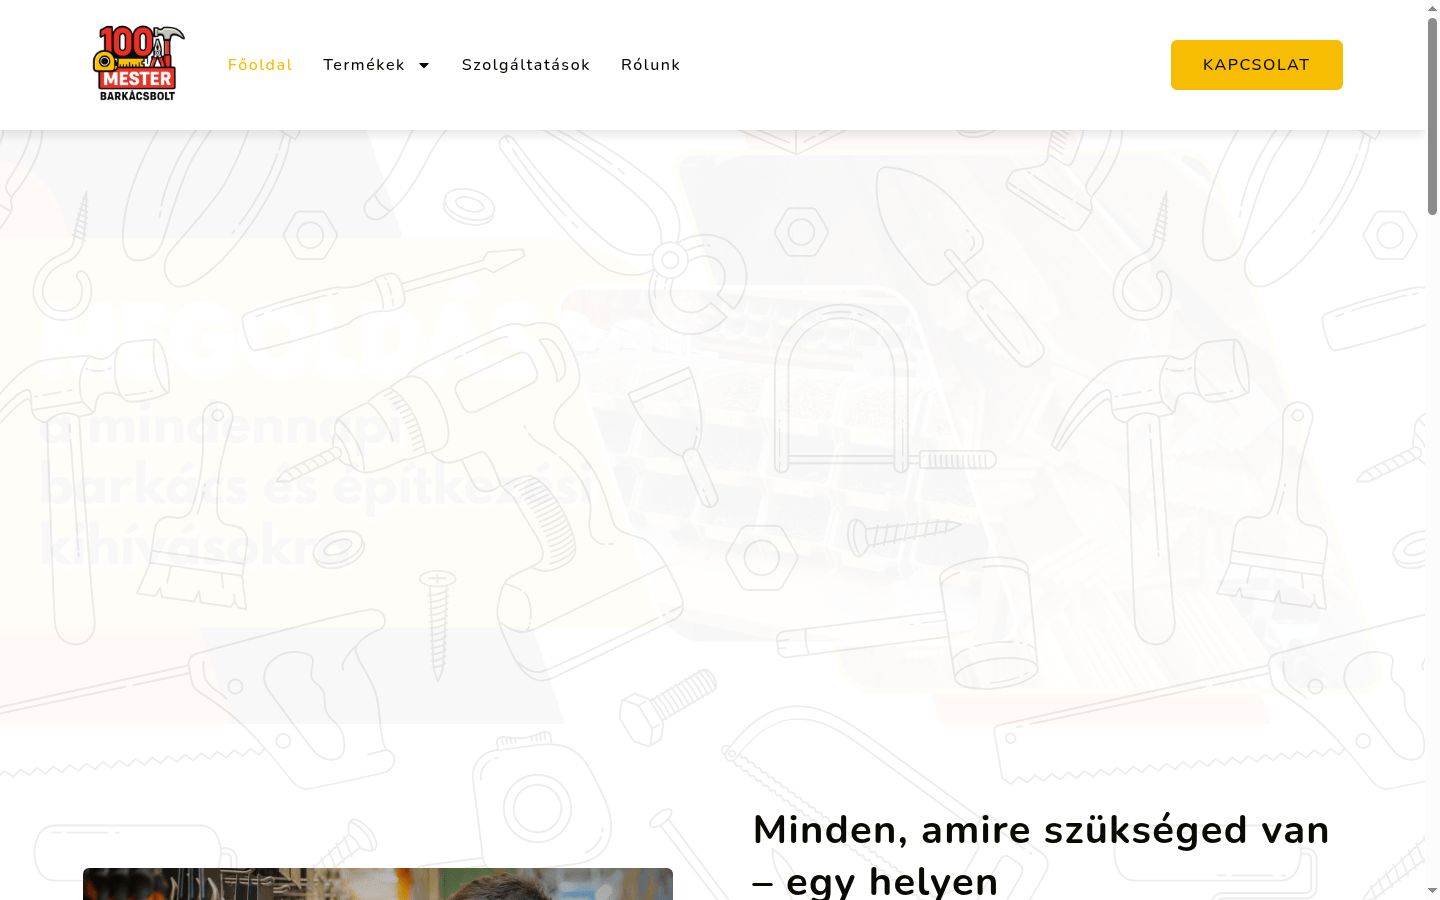Image resolution: width=1440 pixels, height=900 pixels.
Task: Go to the Szolgáltatások page
Action: (x=526, y=65)
